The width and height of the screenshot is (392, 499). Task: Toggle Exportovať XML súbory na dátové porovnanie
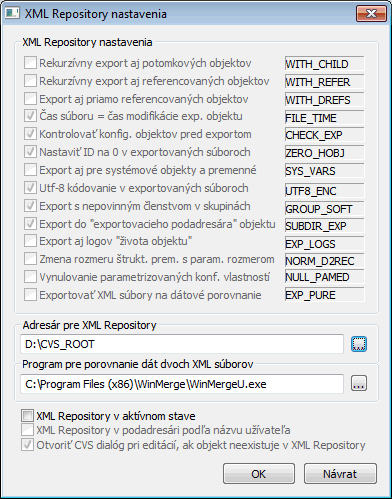(30, 295)
